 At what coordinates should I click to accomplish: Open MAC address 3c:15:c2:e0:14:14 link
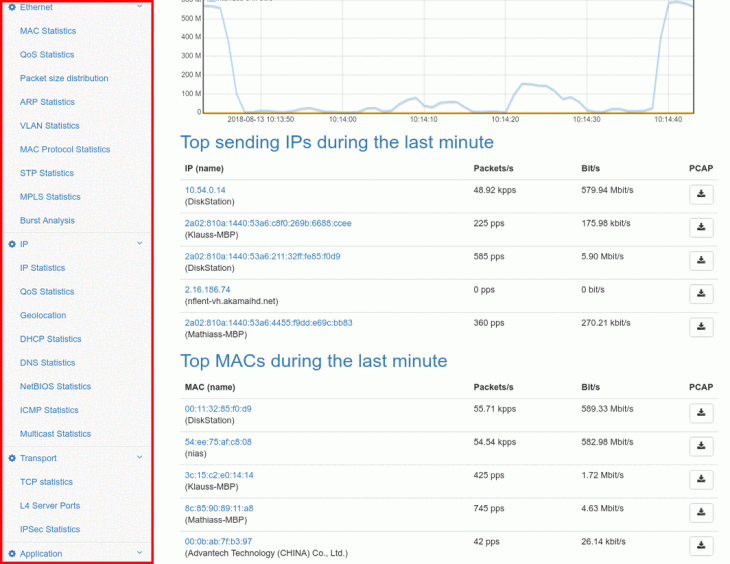tap(218, 475)
